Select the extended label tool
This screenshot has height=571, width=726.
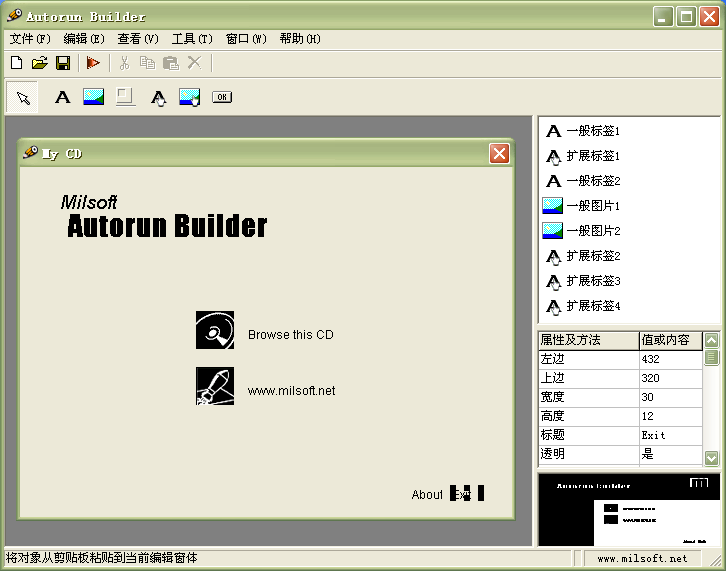(158, 97)
